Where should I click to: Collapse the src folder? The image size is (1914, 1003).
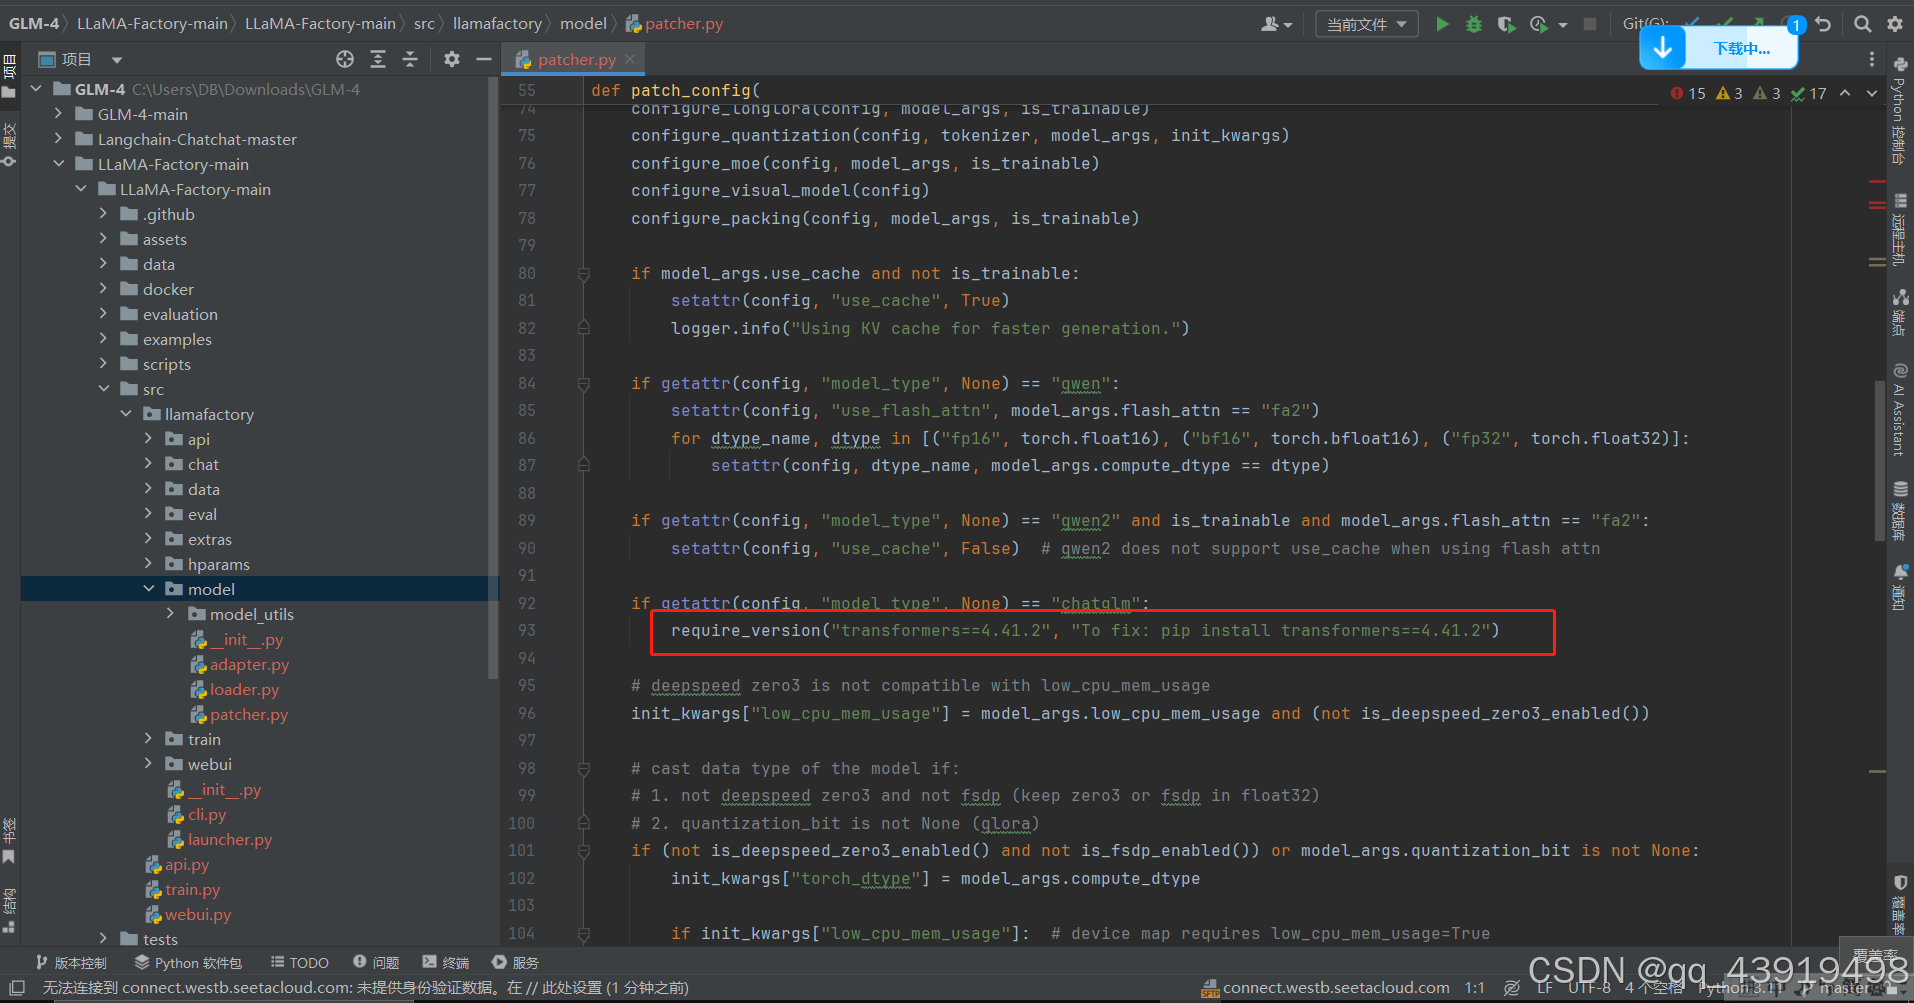tap(104, 389)
